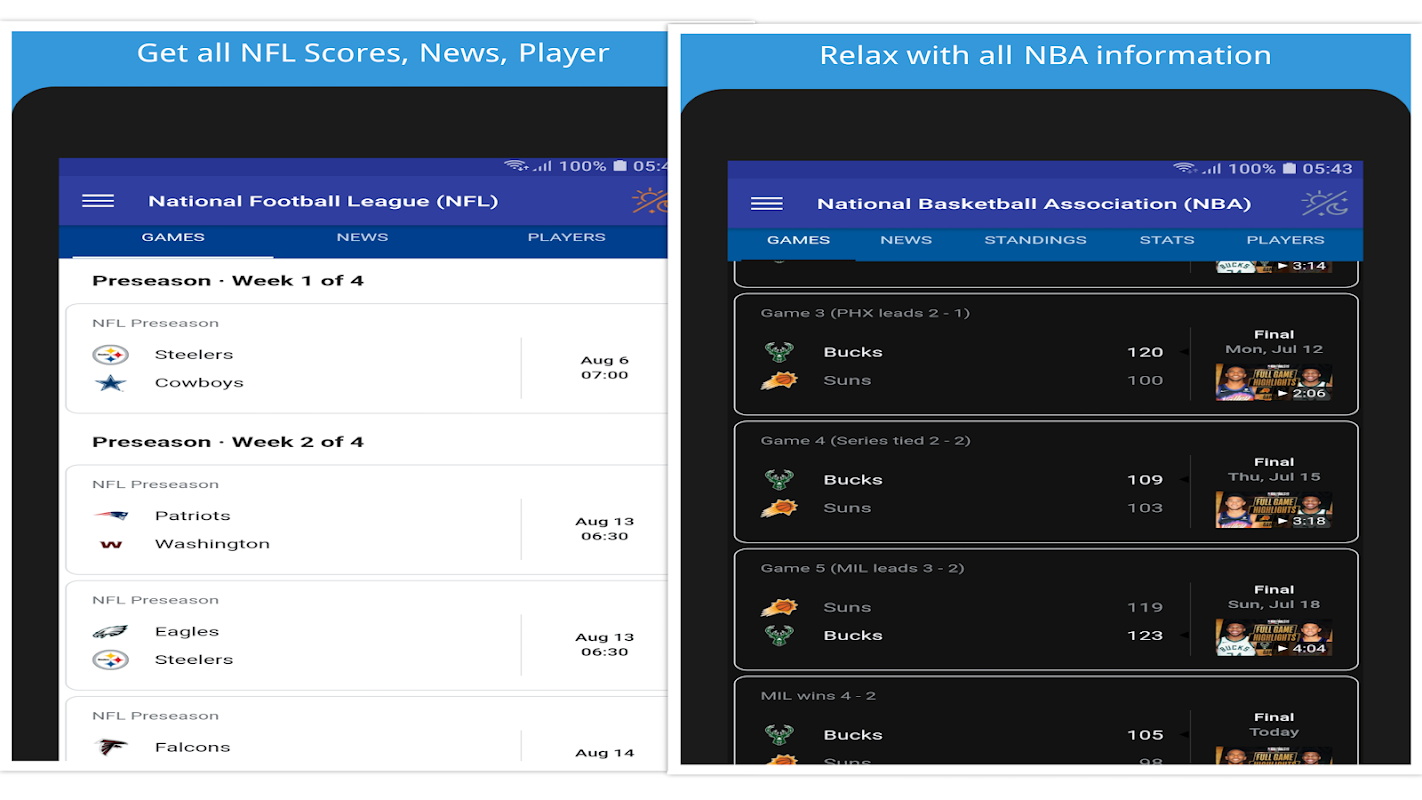Click Bucks logo in Game 3 card
Image resolution: width=1422 pixels, height=800 pixels.
pos(779,352)
